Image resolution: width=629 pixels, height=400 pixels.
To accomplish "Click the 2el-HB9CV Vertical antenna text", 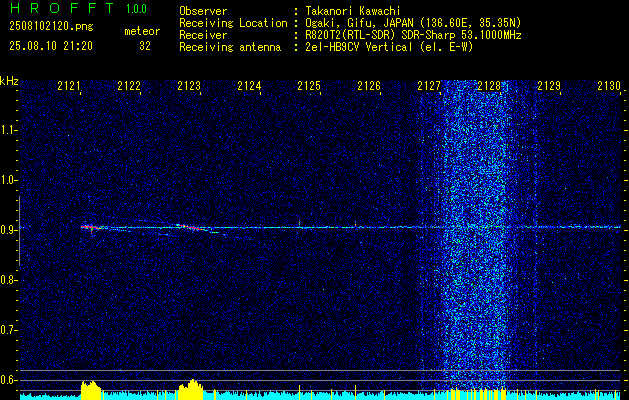I will point(389,47).
